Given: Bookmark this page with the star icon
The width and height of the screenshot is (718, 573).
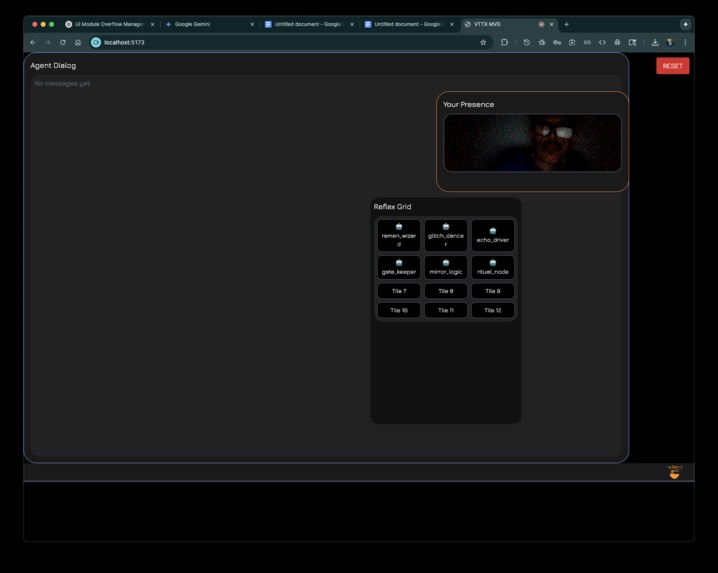Looking at the screenshot, I should 483,42.
